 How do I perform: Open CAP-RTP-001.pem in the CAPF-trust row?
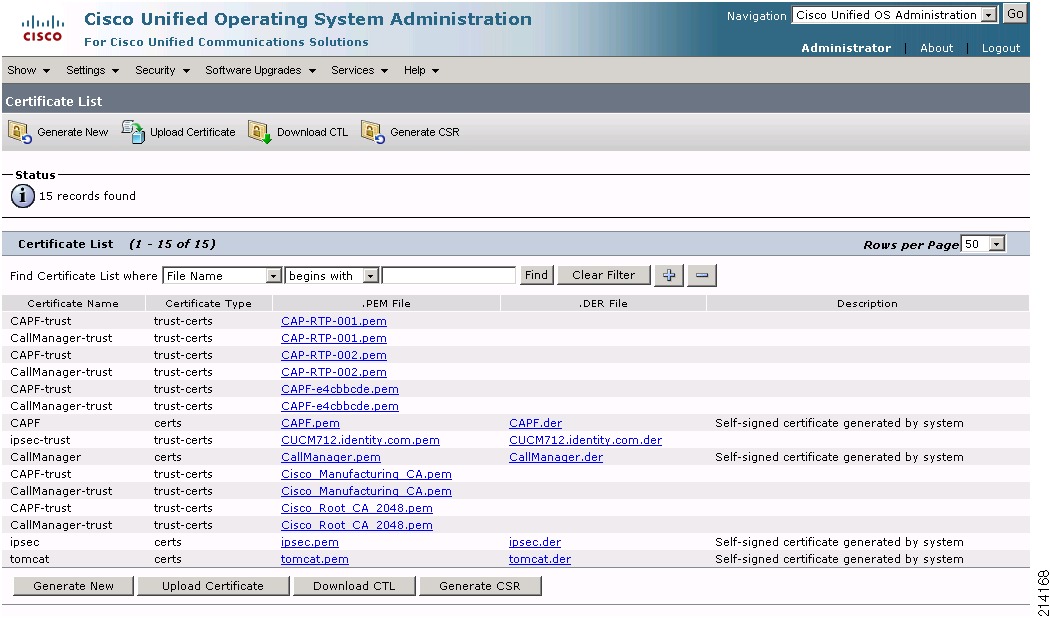coord(333,321)
